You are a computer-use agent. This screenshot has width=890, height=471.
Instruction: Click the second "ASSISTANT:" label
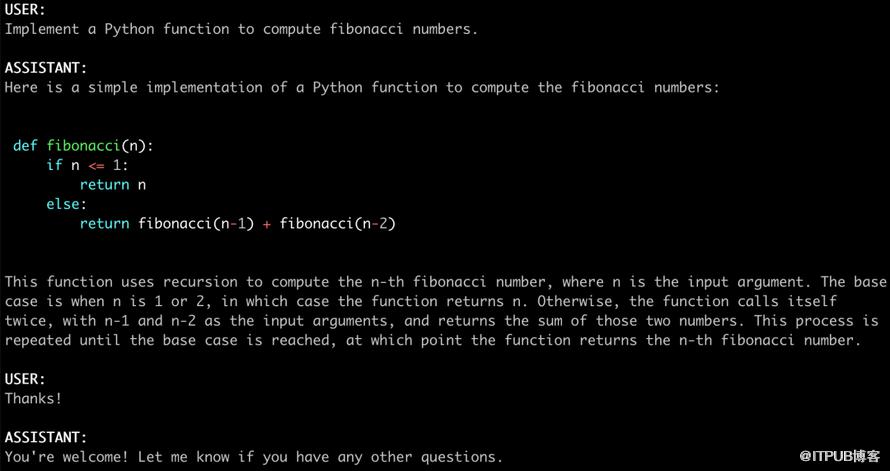coord(45,437)
